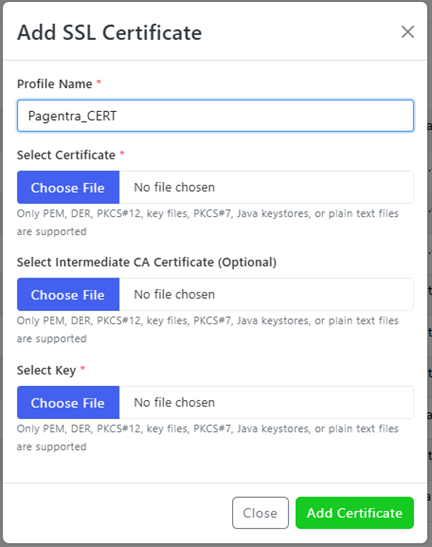Click the Add SSL Certificate dialog title
The width and height of the screenshot is (432, 547).
tap(110, 33)
